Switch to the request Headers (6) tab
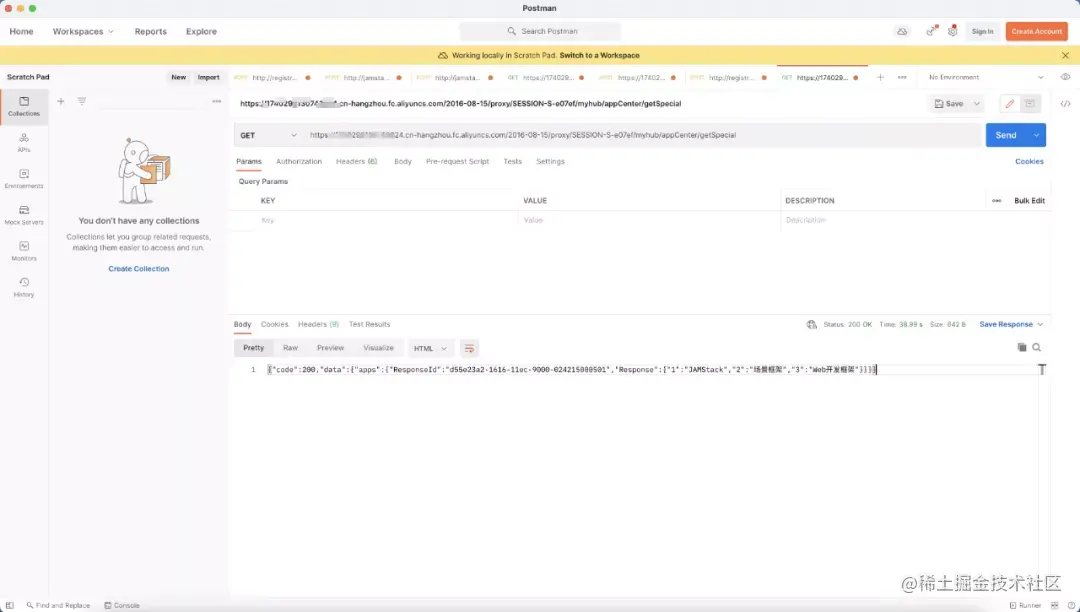 click(x=357, y=162)
